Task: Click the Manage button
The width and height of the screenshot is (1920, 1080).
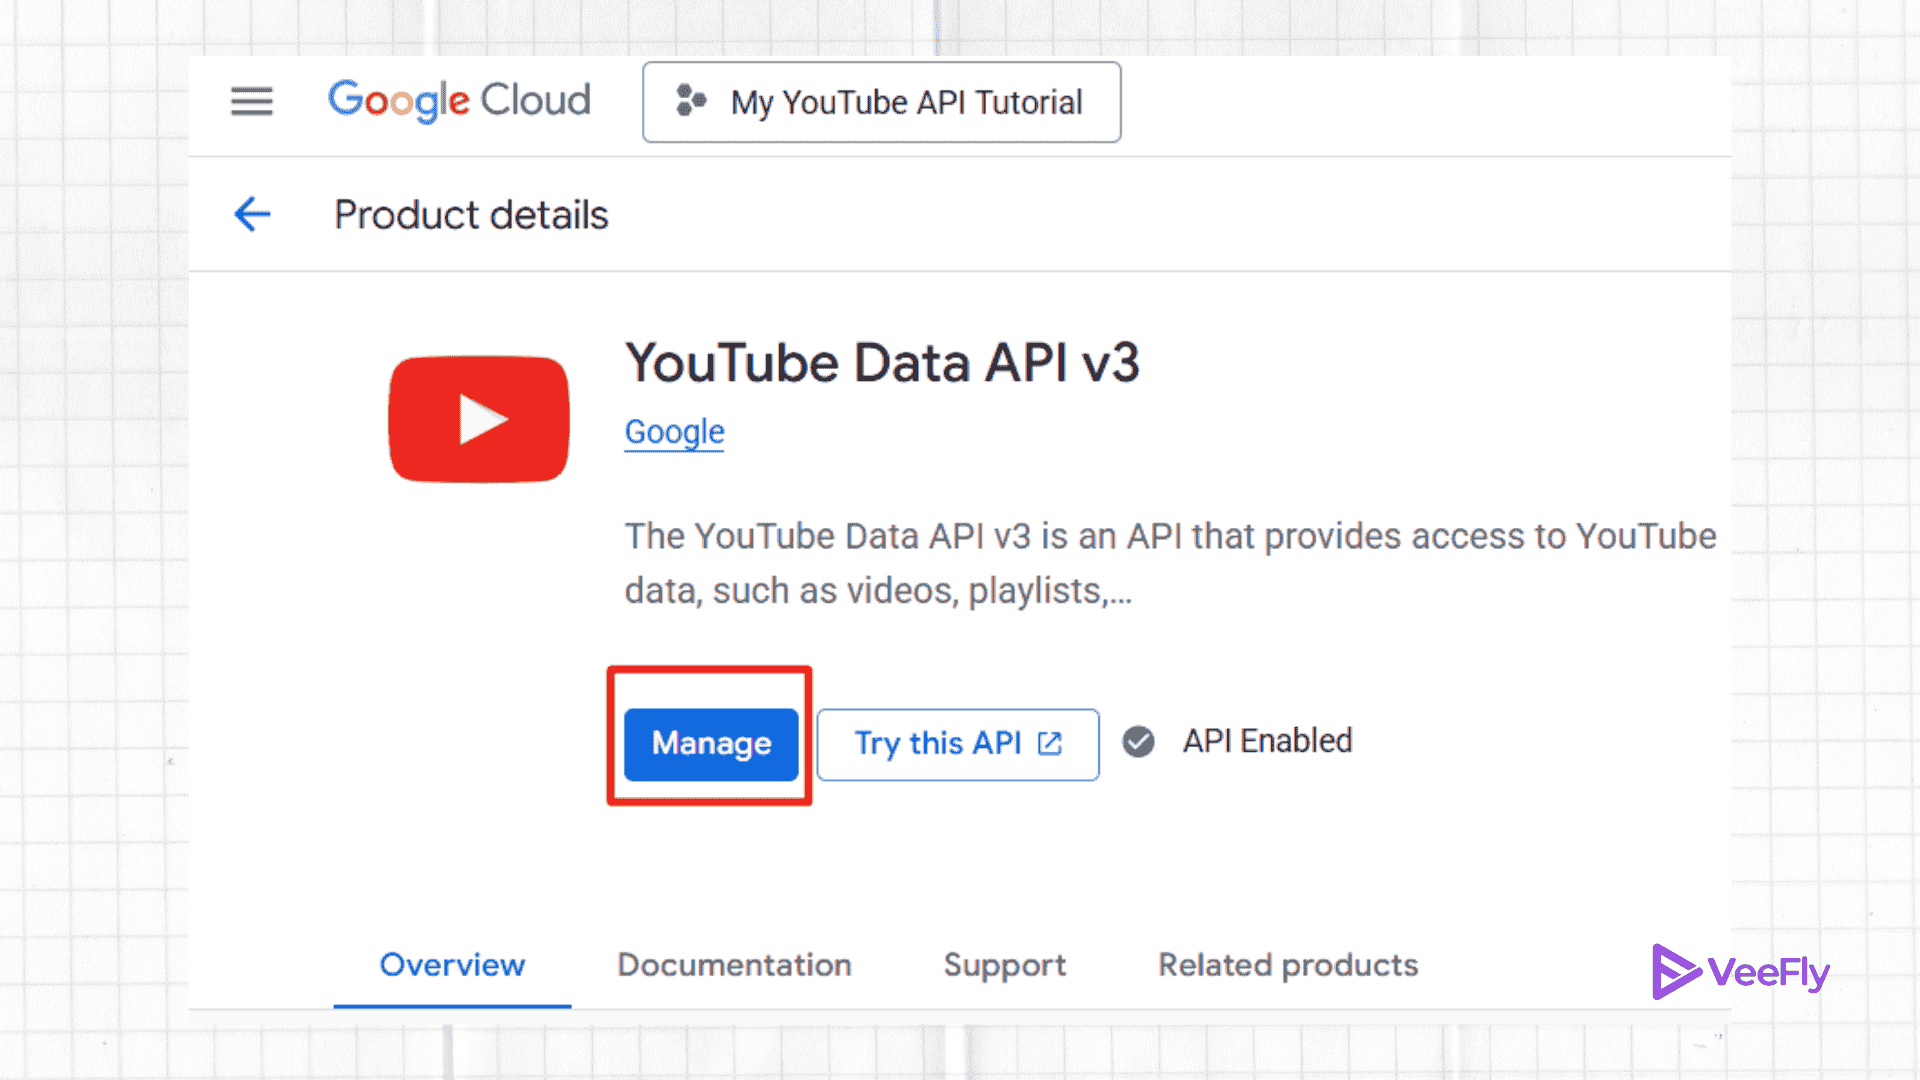Action: pyautogui.click(x=710, y=743)
